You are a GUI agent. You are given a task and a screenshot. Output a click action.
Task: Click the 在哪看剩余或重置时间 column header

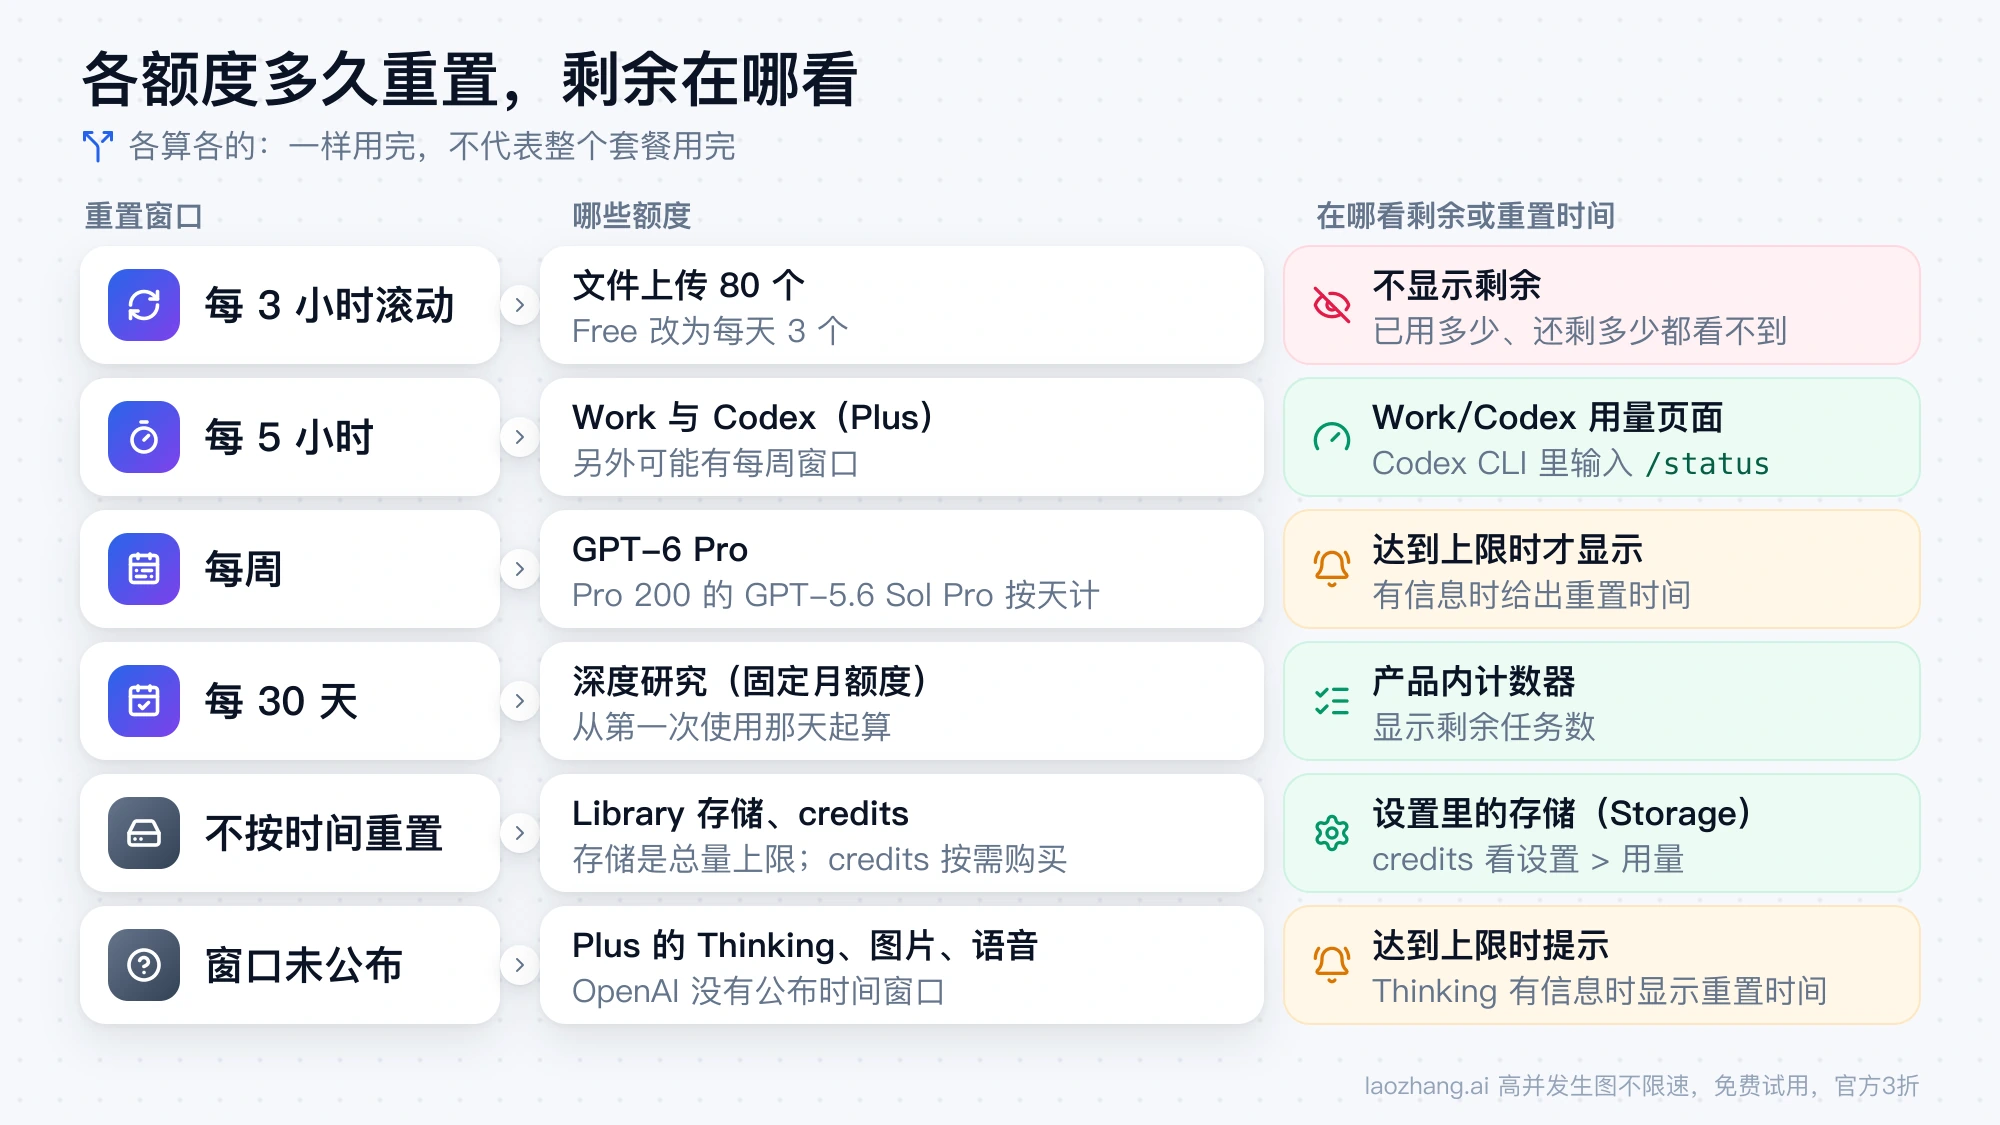click(x=1465, y=216)
